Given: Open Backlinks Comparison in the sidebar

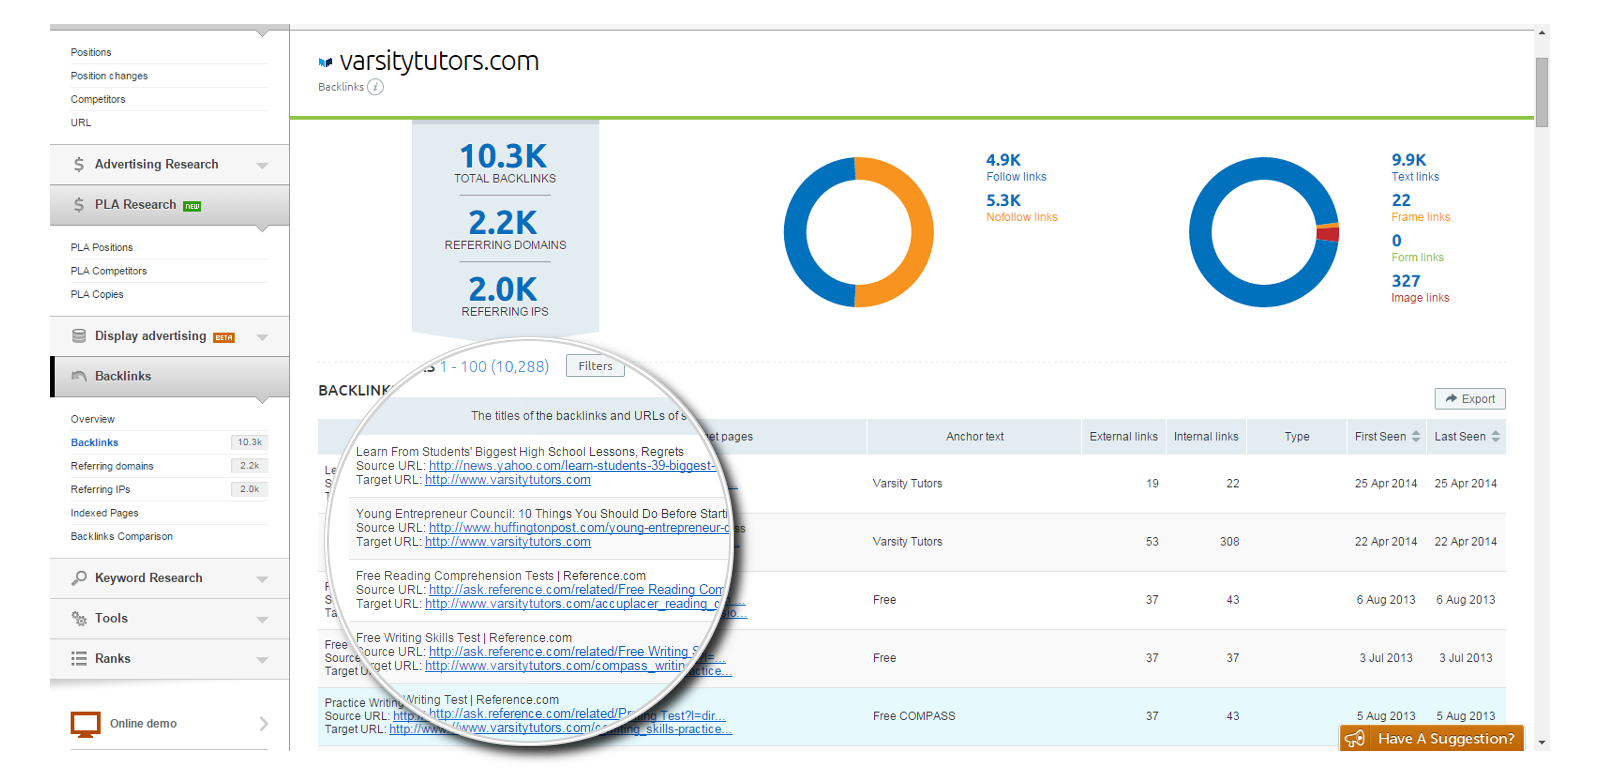Looking at the screenshot, I should [x=122, y=537].
